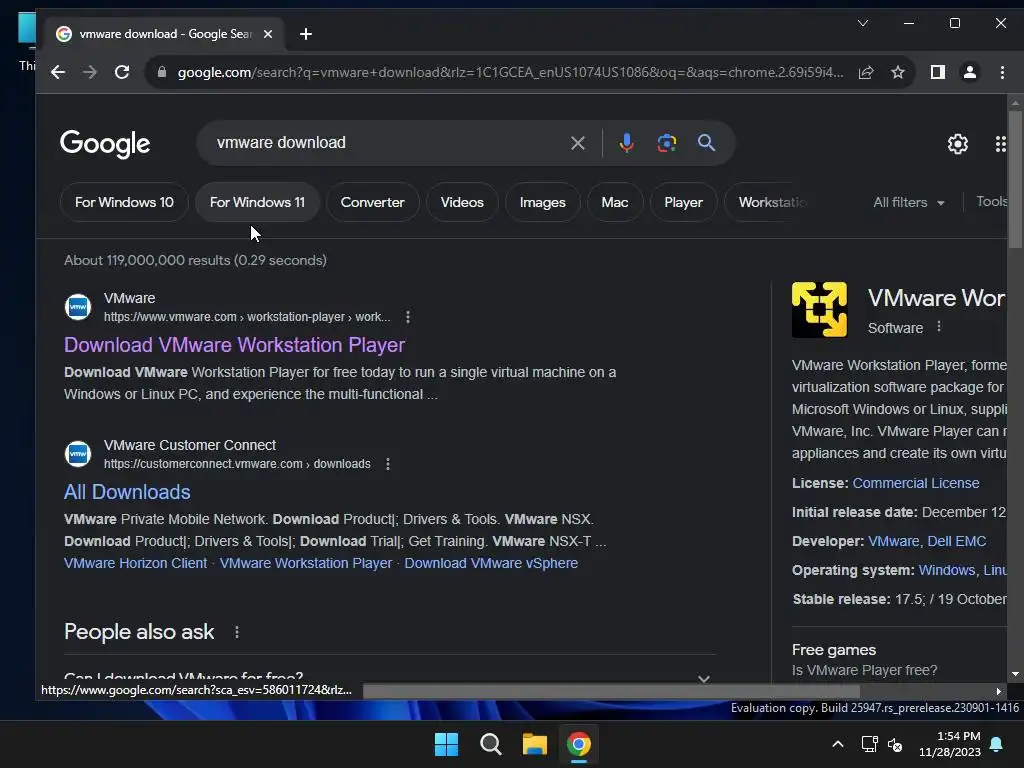This screenshot has width=1024, height=768.
Task: Click Chrome icon in taskbar
Action: (x=579, y=744)
